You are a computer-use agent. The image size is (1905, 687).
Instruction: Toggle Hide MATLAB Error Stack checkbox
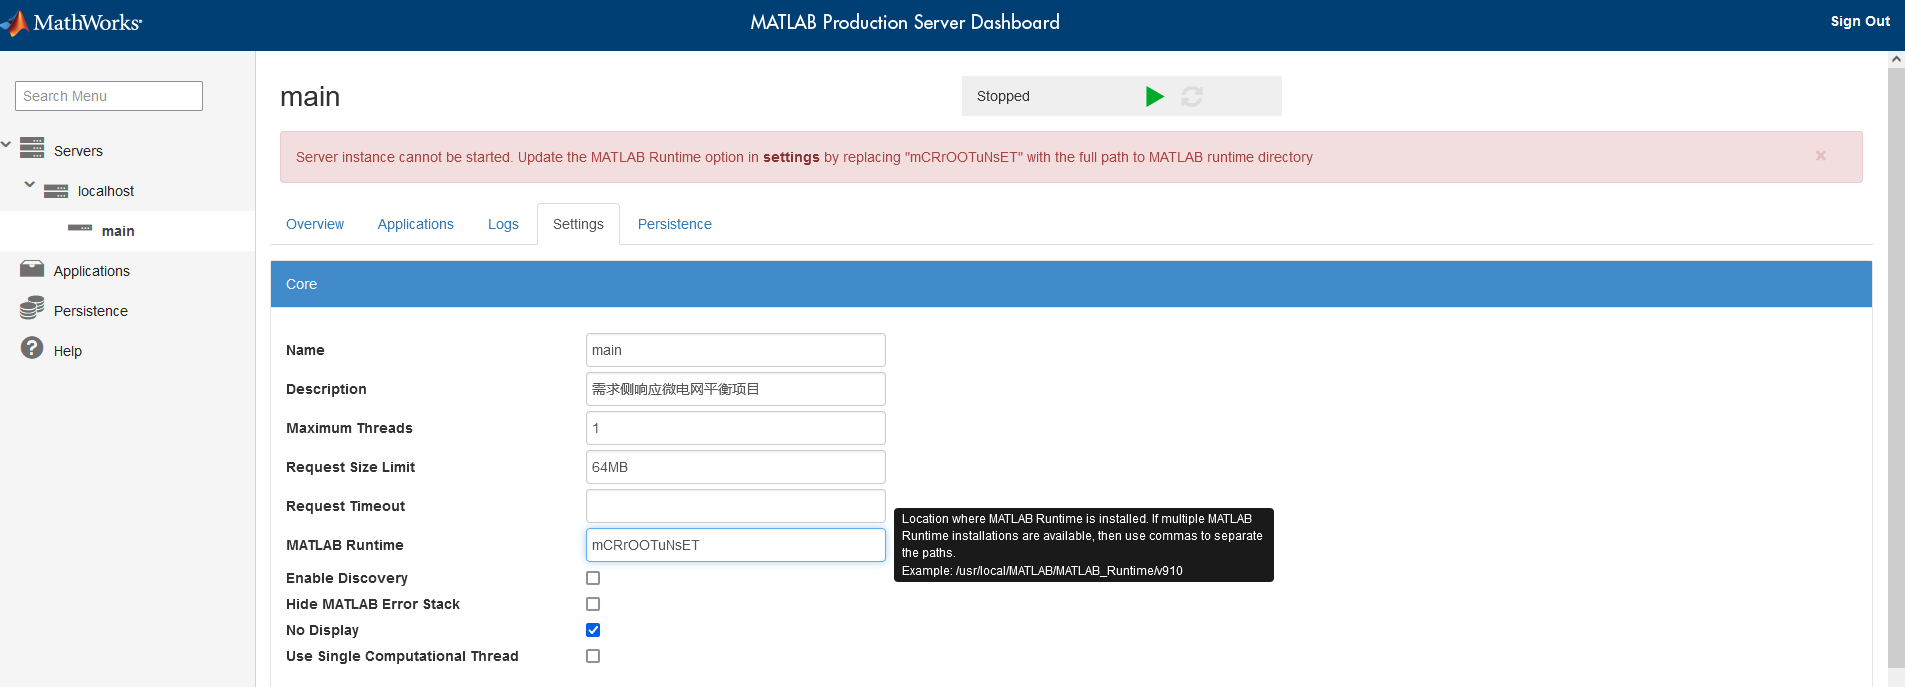point(593,604)
